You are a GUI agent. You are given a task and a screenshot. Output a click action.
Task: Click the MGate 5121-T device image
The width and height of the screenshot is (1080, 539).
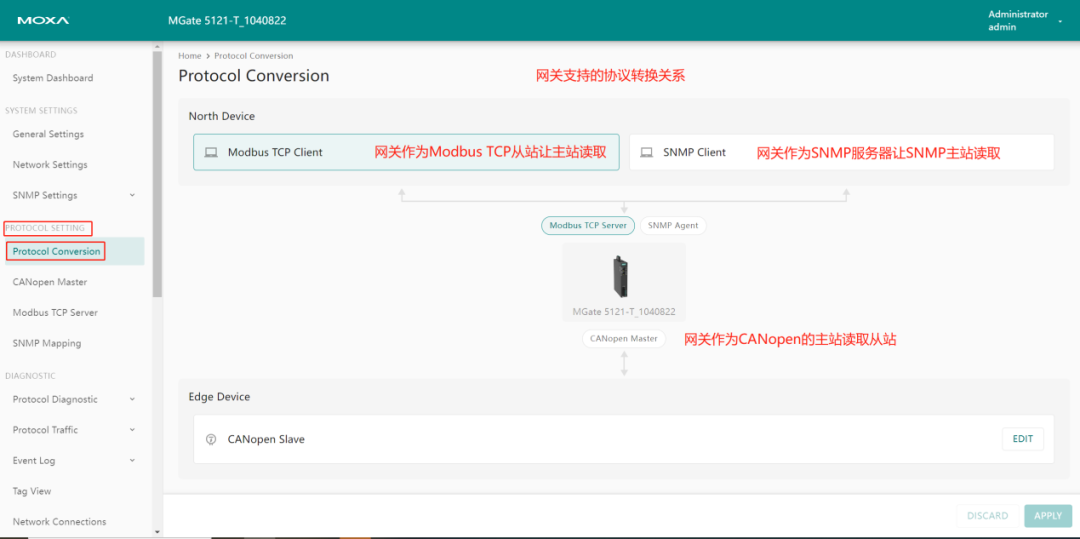point(623,276)
